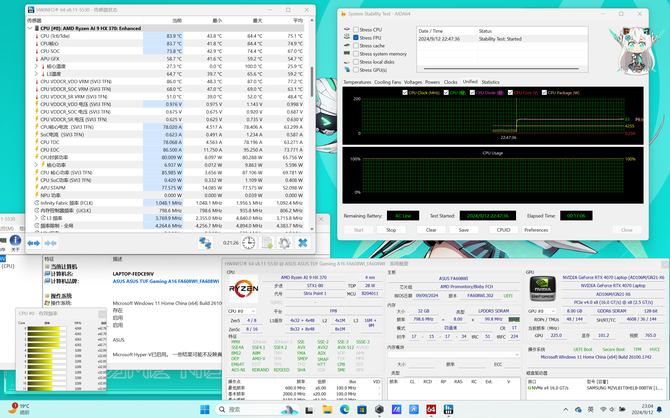Click the log file save icon in HWiNFO
Viewport: 670px width, 418px height.
click(267, 243)
